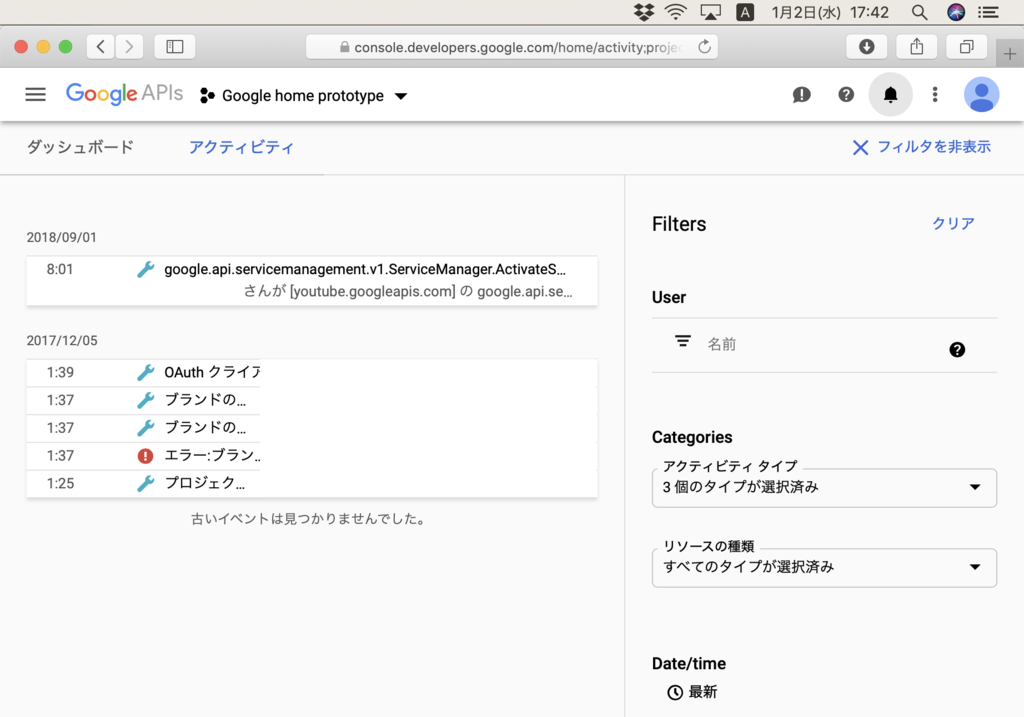Click the wrench icon on the ServiceManager activity entry
Image resolution: width=1024 pixels, height=717 pixels.
pyautogui.click(x=145, y=268)
